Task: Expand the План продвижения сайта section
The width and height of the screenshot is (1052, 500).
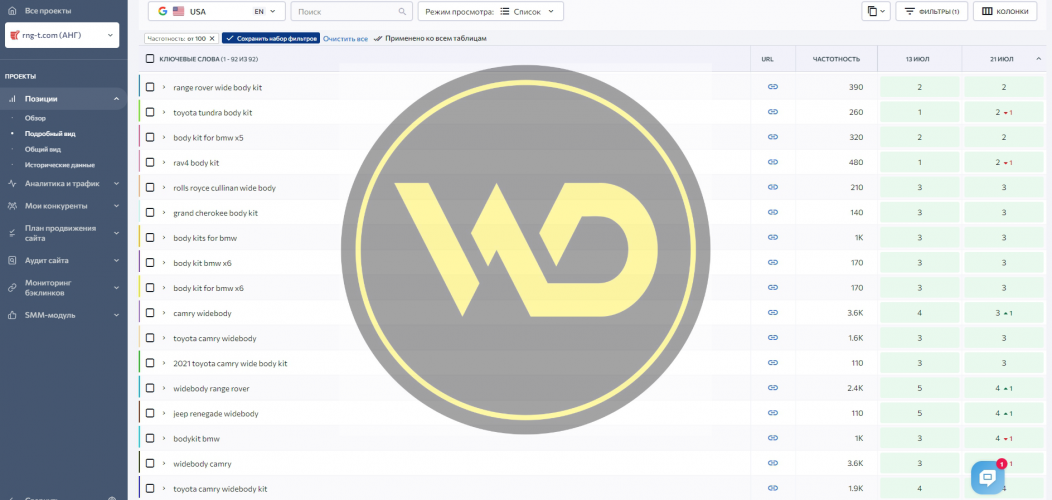Action: pos(116,233)
